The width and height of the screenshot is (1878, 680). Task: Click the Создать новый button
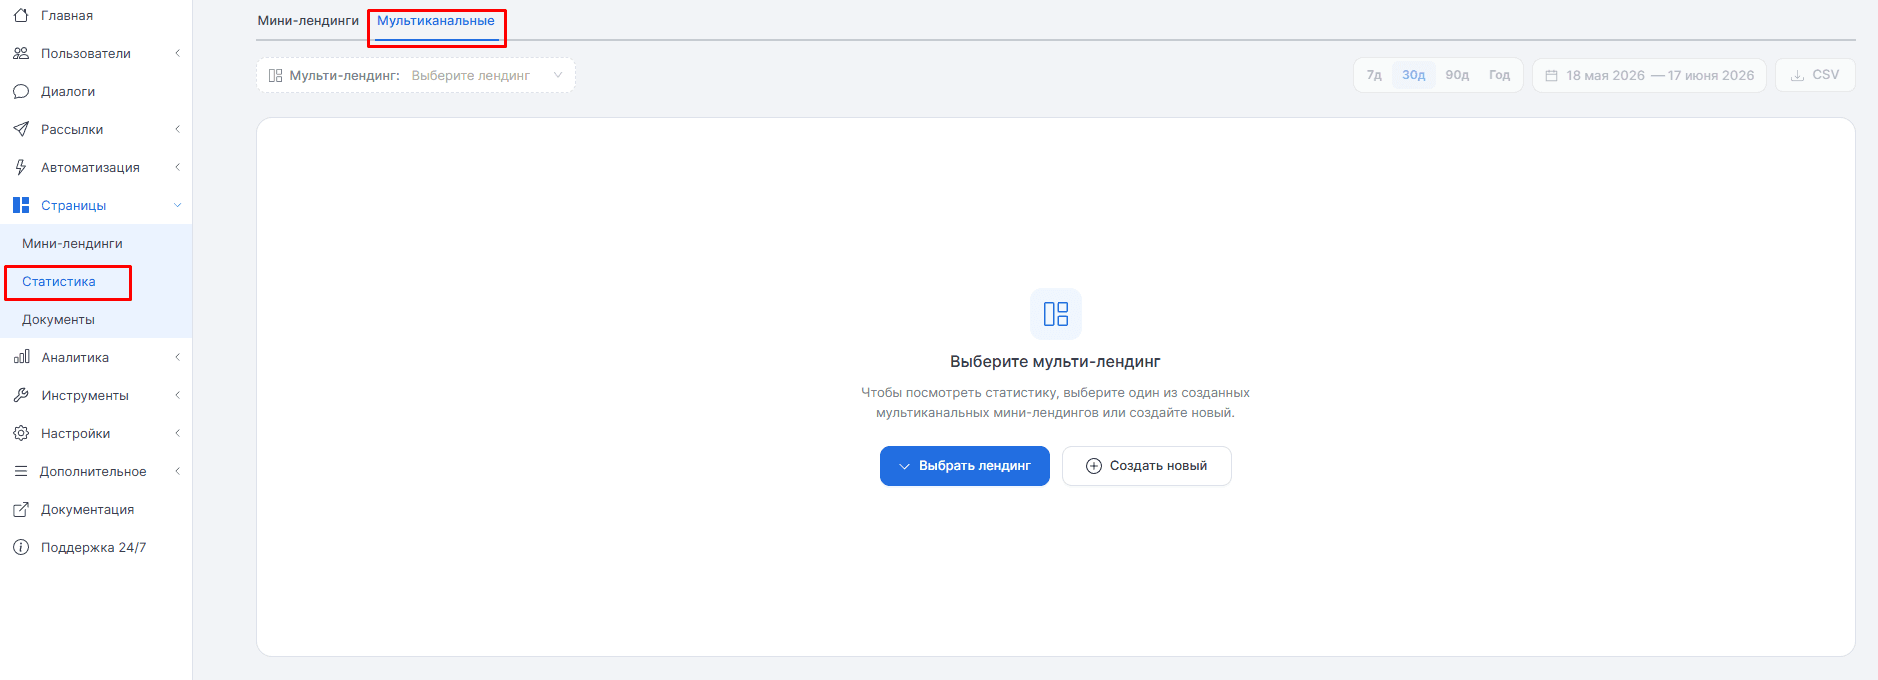[x=1147, y=466]
